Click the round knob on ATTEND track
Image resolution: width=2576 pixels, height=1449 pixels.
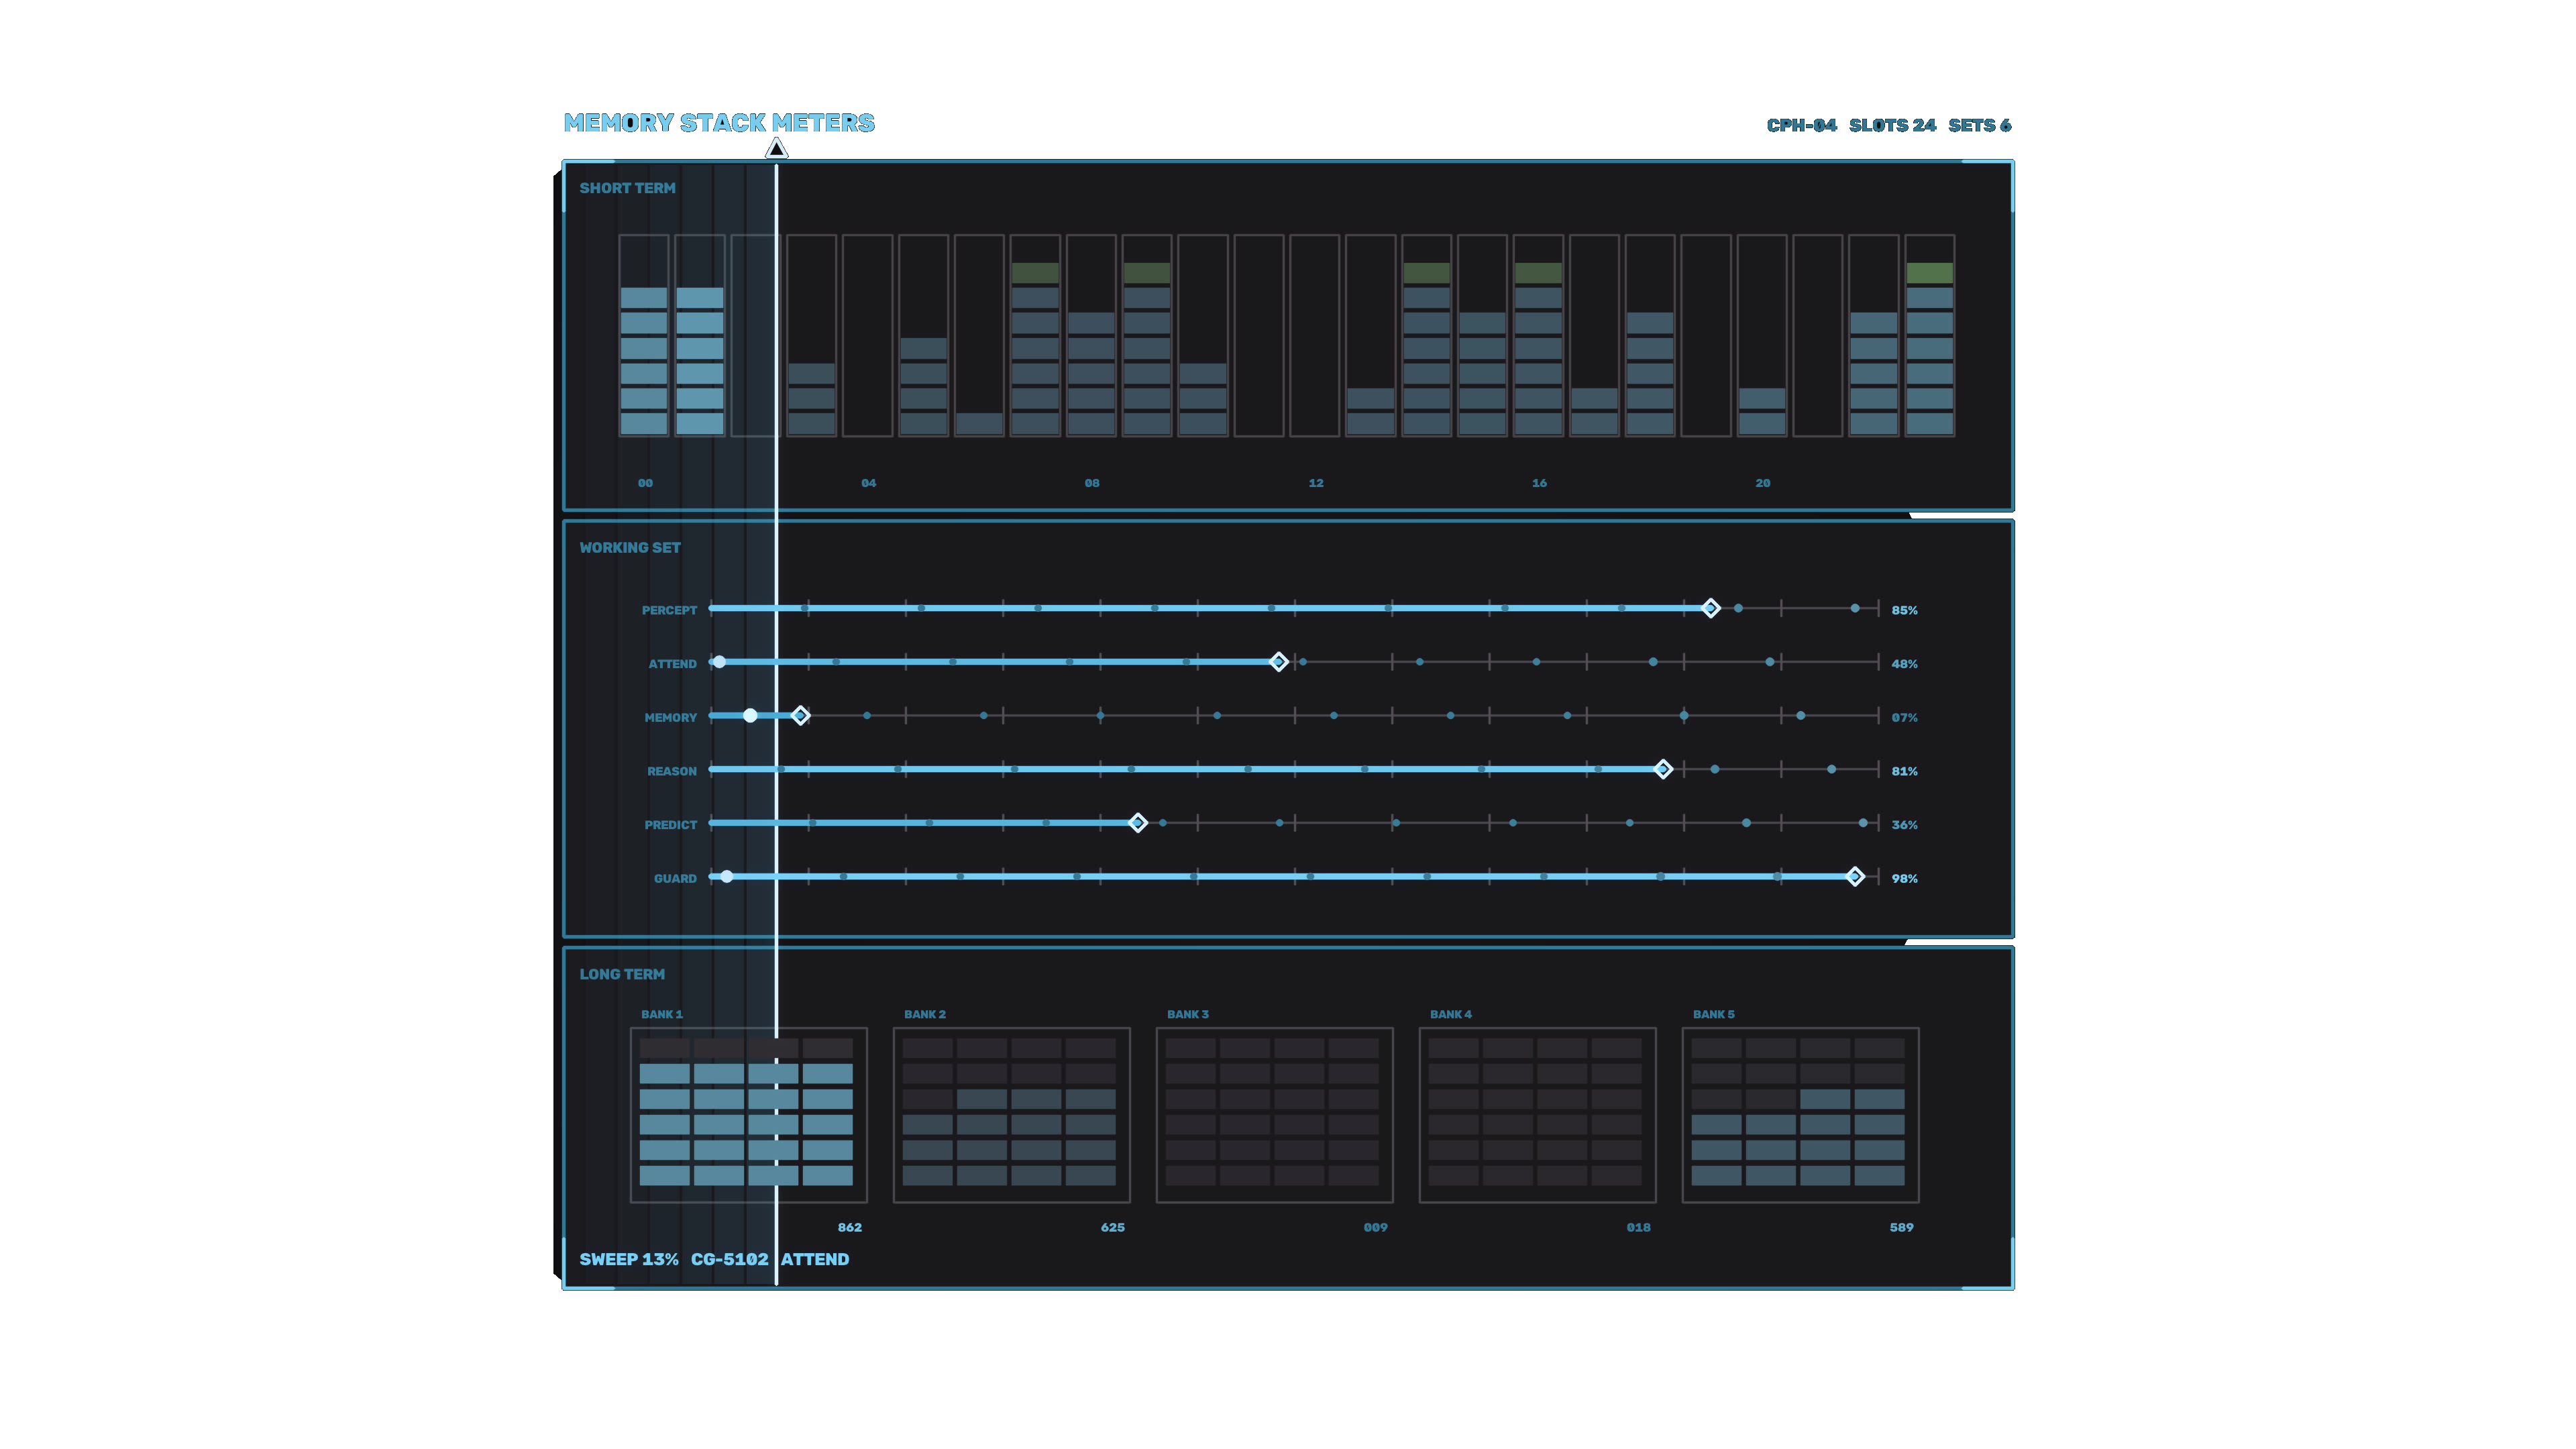point(719,662)
